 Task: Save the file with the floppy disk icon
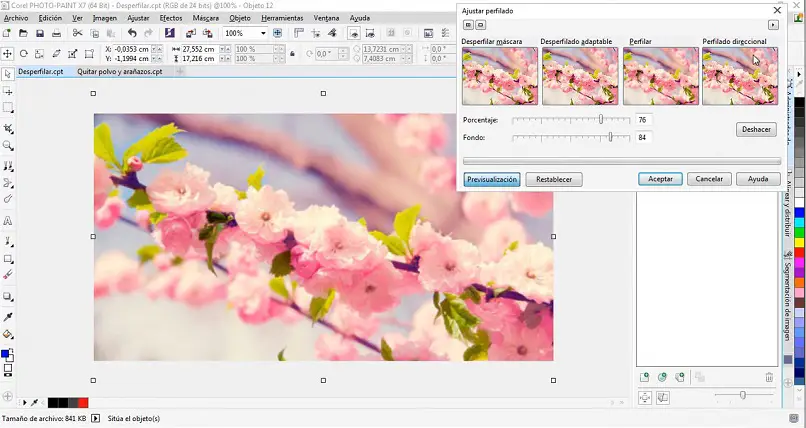[x=40, y=33]
